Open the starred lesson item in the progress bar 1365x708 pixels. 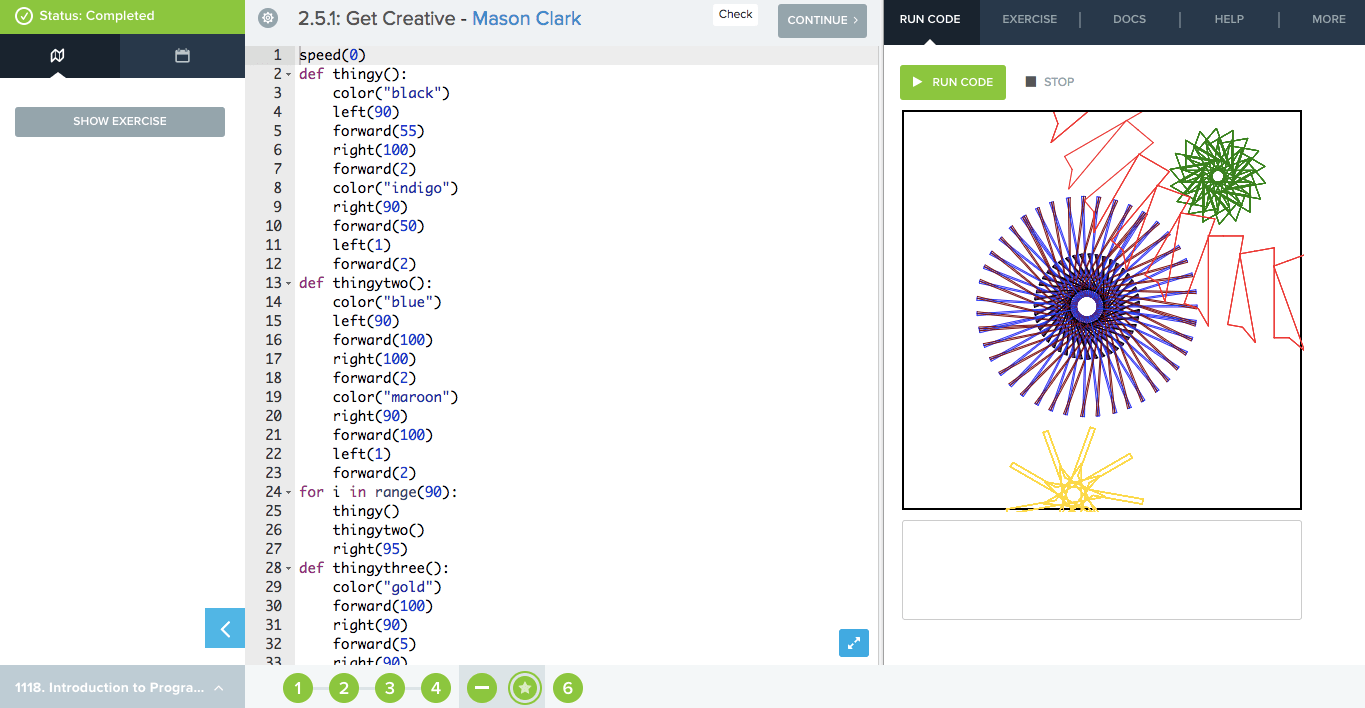(524, 688)
